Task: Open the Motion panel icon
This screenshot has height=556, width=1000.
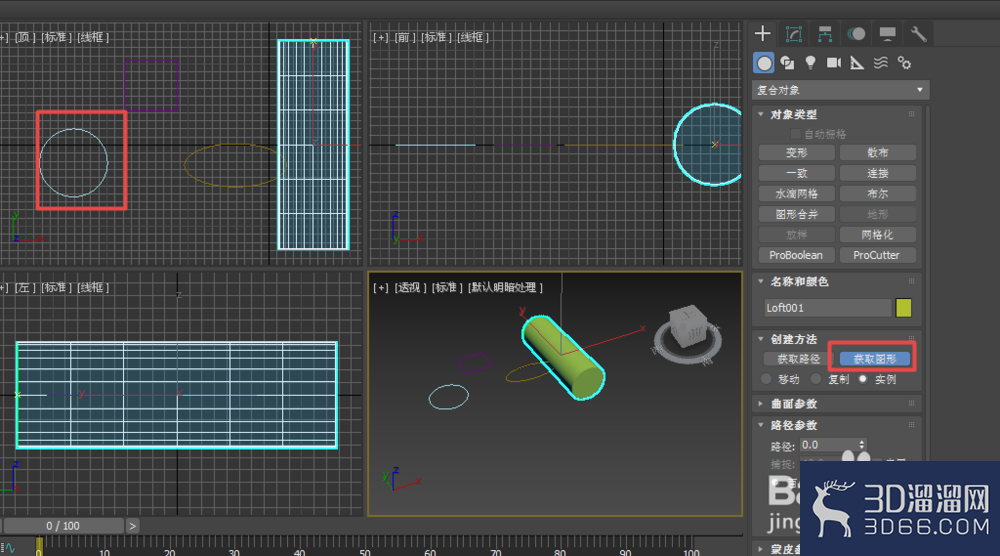Action: (x=857, y=34)
